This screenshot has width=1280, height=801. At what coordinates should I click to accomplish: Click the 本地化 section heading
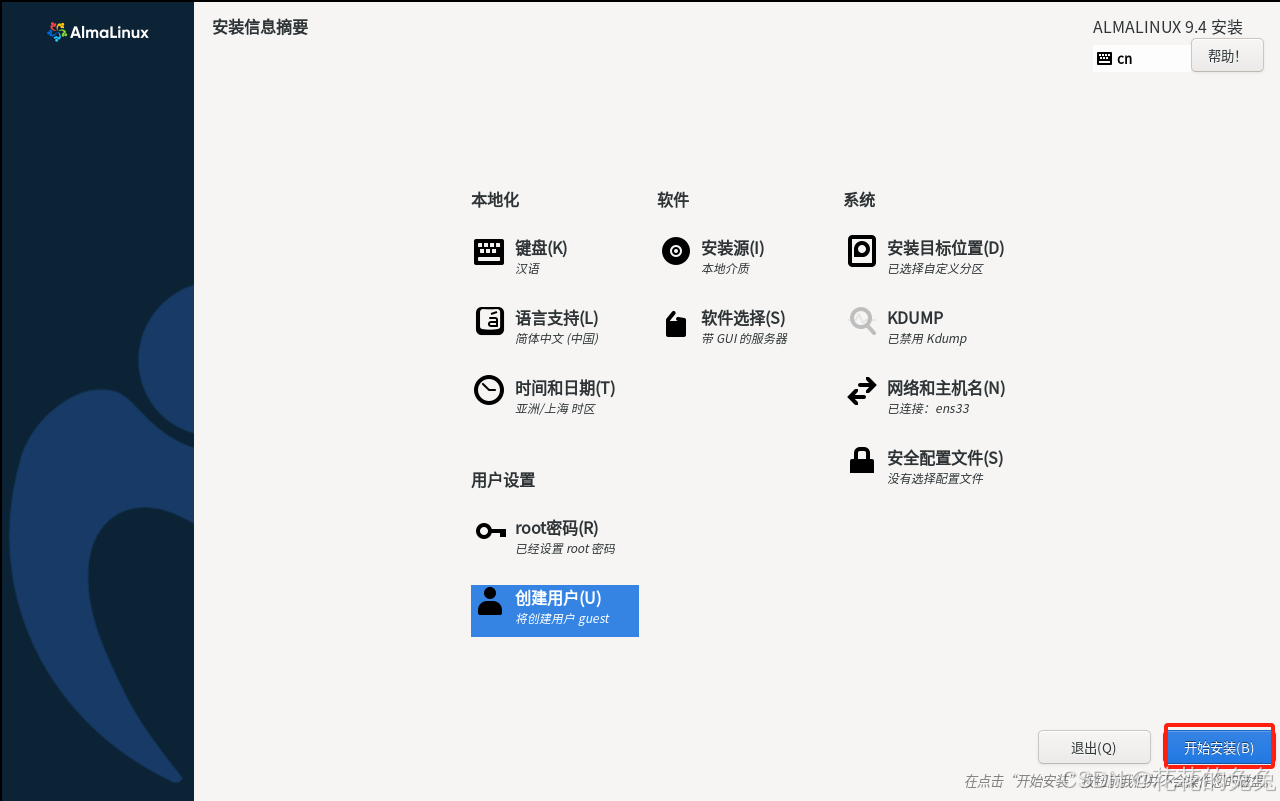click(x=495, y=200)
